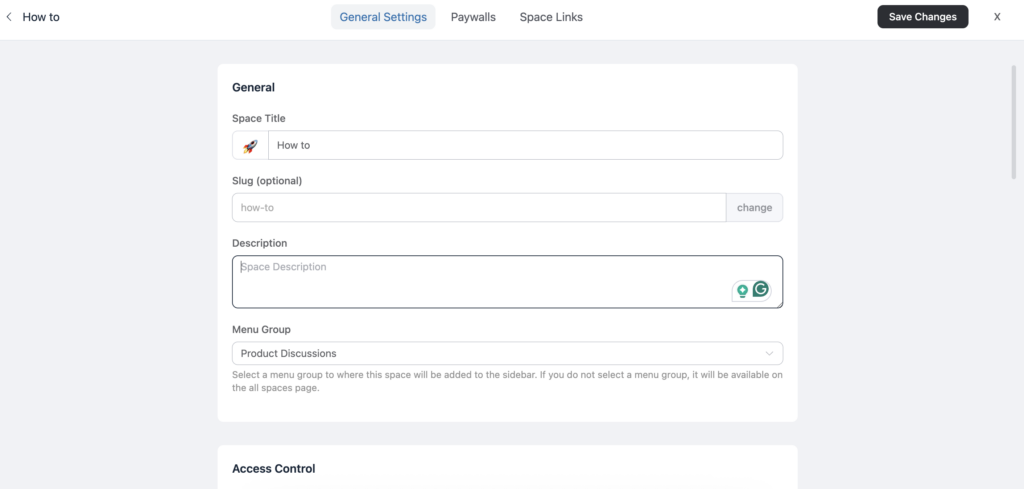Click the How to title in header

[41, 17]
